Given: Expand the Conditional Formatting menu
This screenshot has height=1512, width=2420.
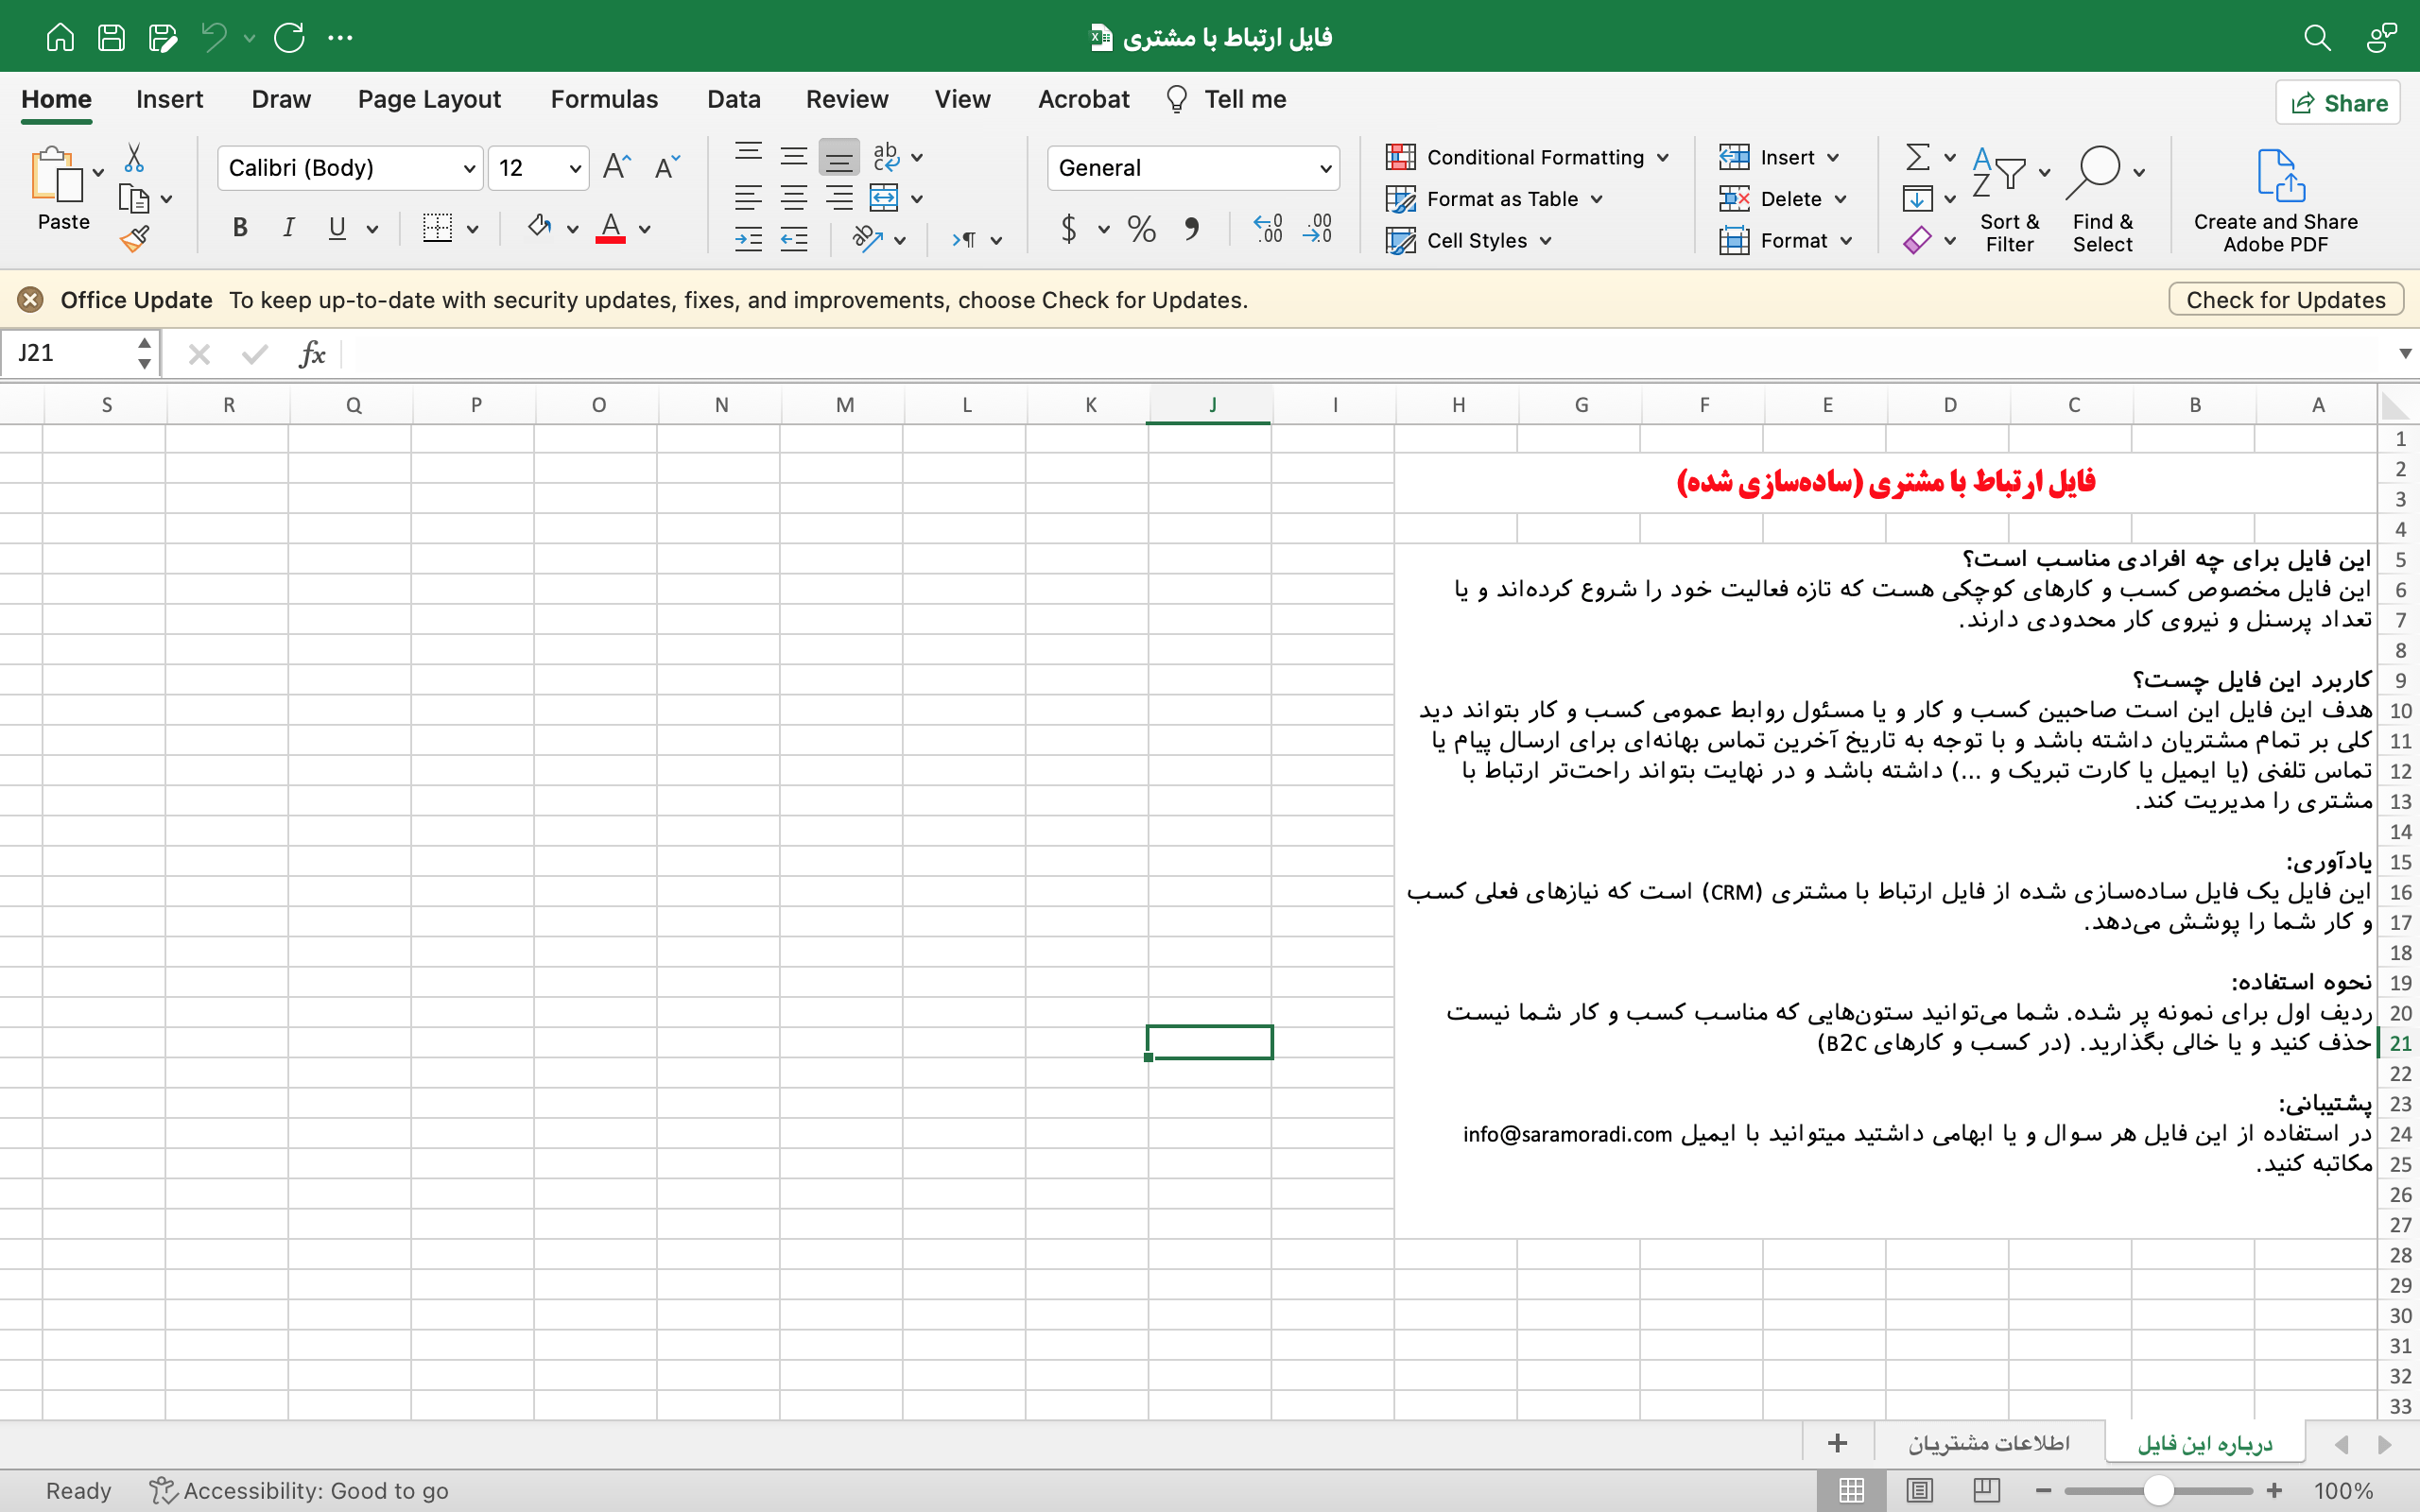Looking at the screenshot, I should [x=1527, y=157].
